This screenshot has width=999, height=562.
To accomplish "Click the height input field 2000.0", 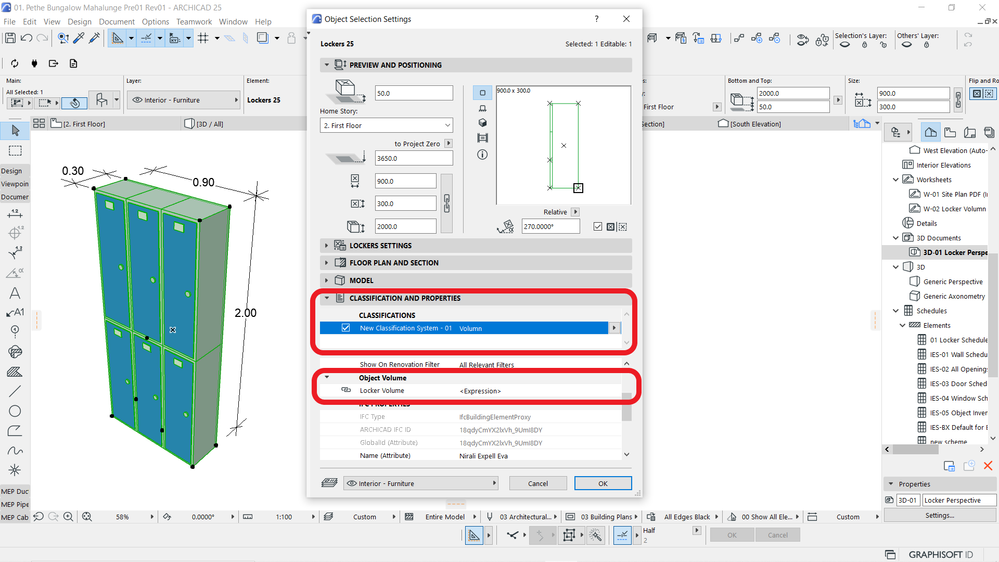I will (405, 227).
